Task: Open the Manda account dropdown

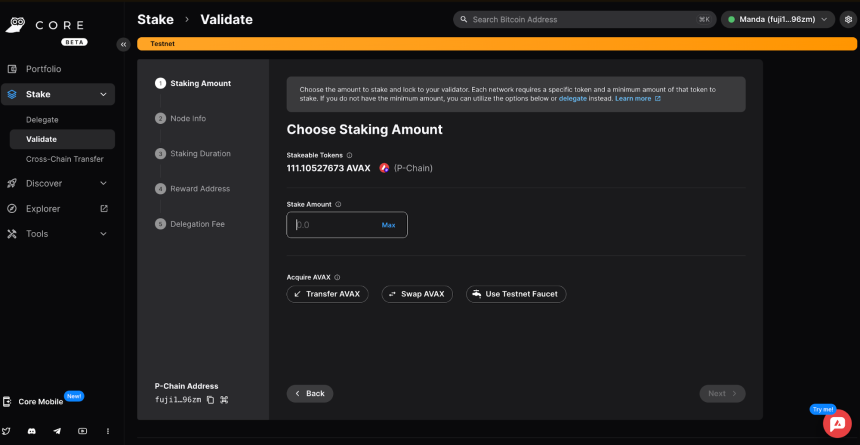Action: [x=778, y=19]
